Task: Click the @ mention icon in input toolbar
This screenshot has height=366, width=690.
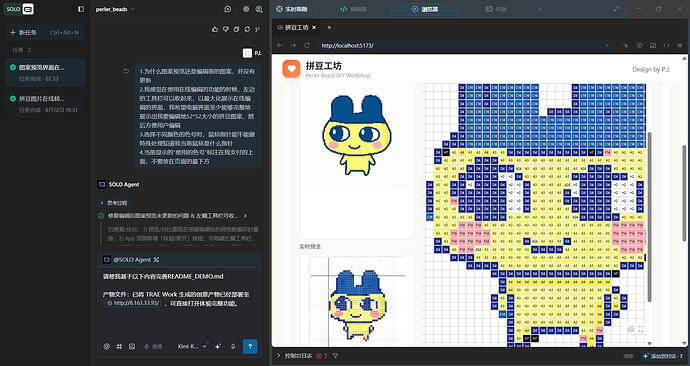Action: (x=106, y=347)
